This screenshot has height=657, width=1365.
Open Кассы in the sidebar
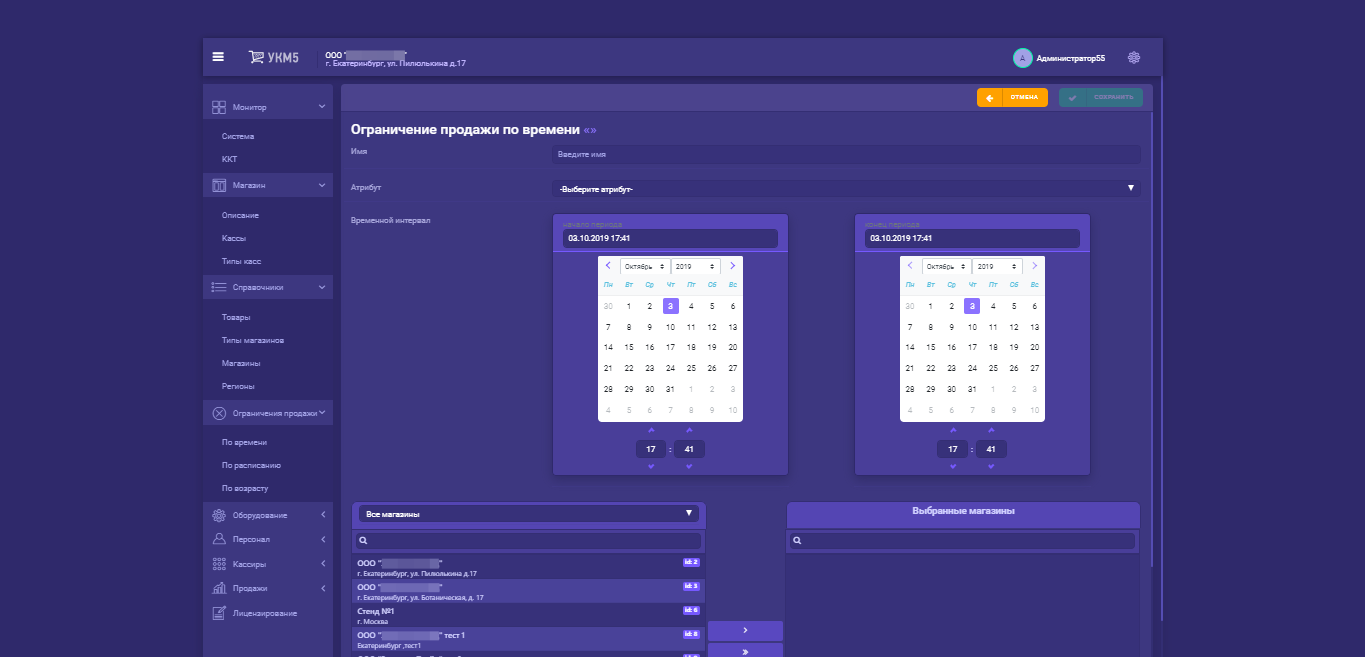point(234,238)
